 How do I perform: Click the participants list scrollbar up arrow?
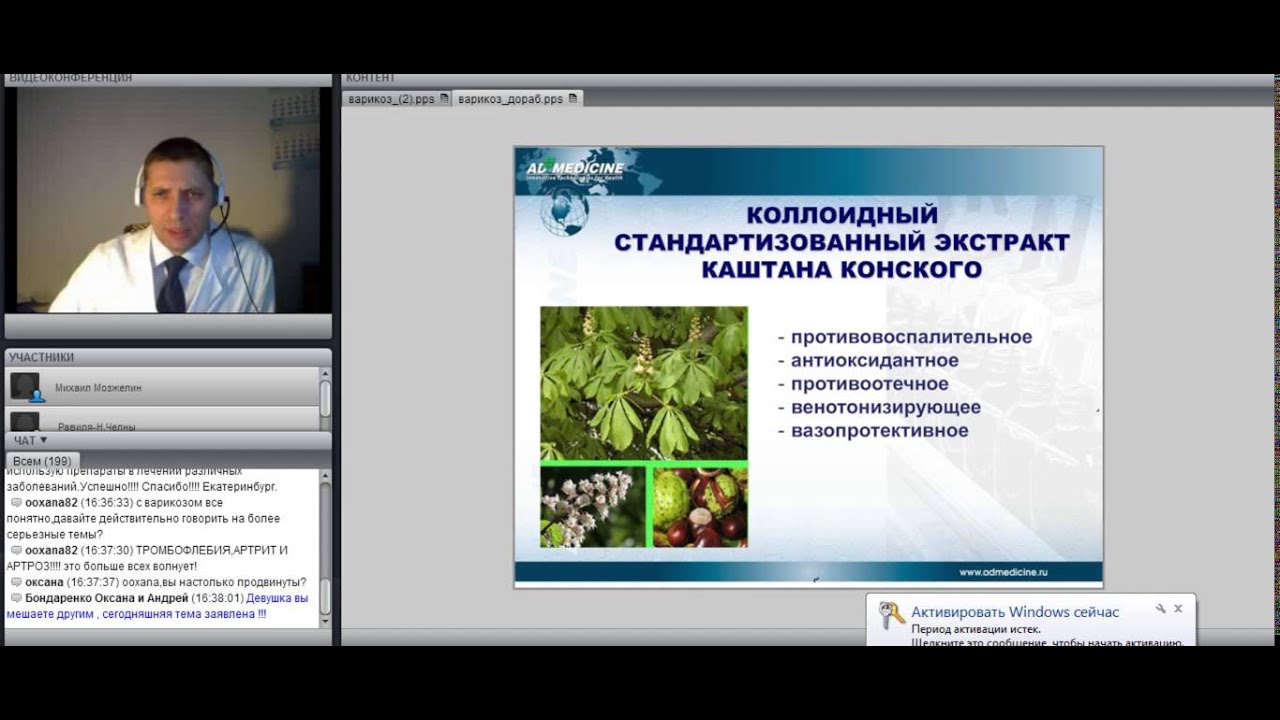[x=325, y=374]
